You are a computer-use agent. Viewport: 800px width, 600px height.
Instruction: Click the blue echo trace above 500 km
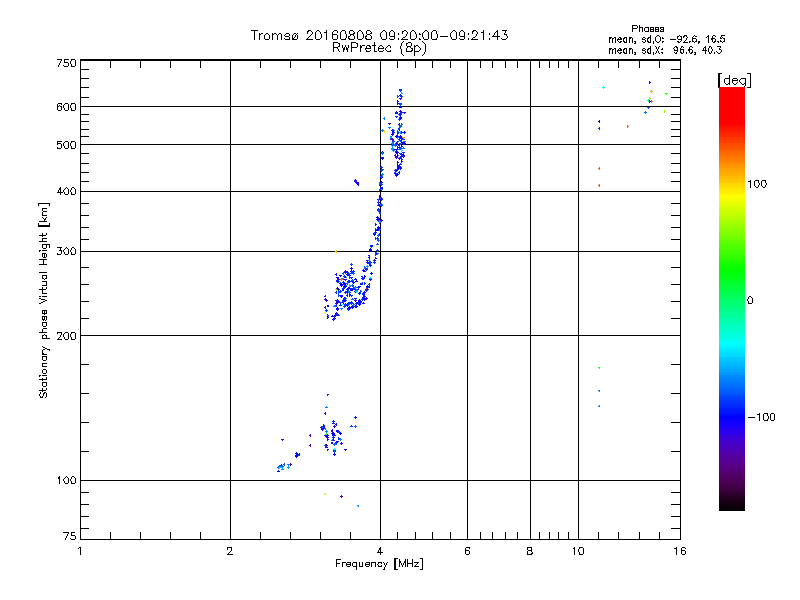399,133
